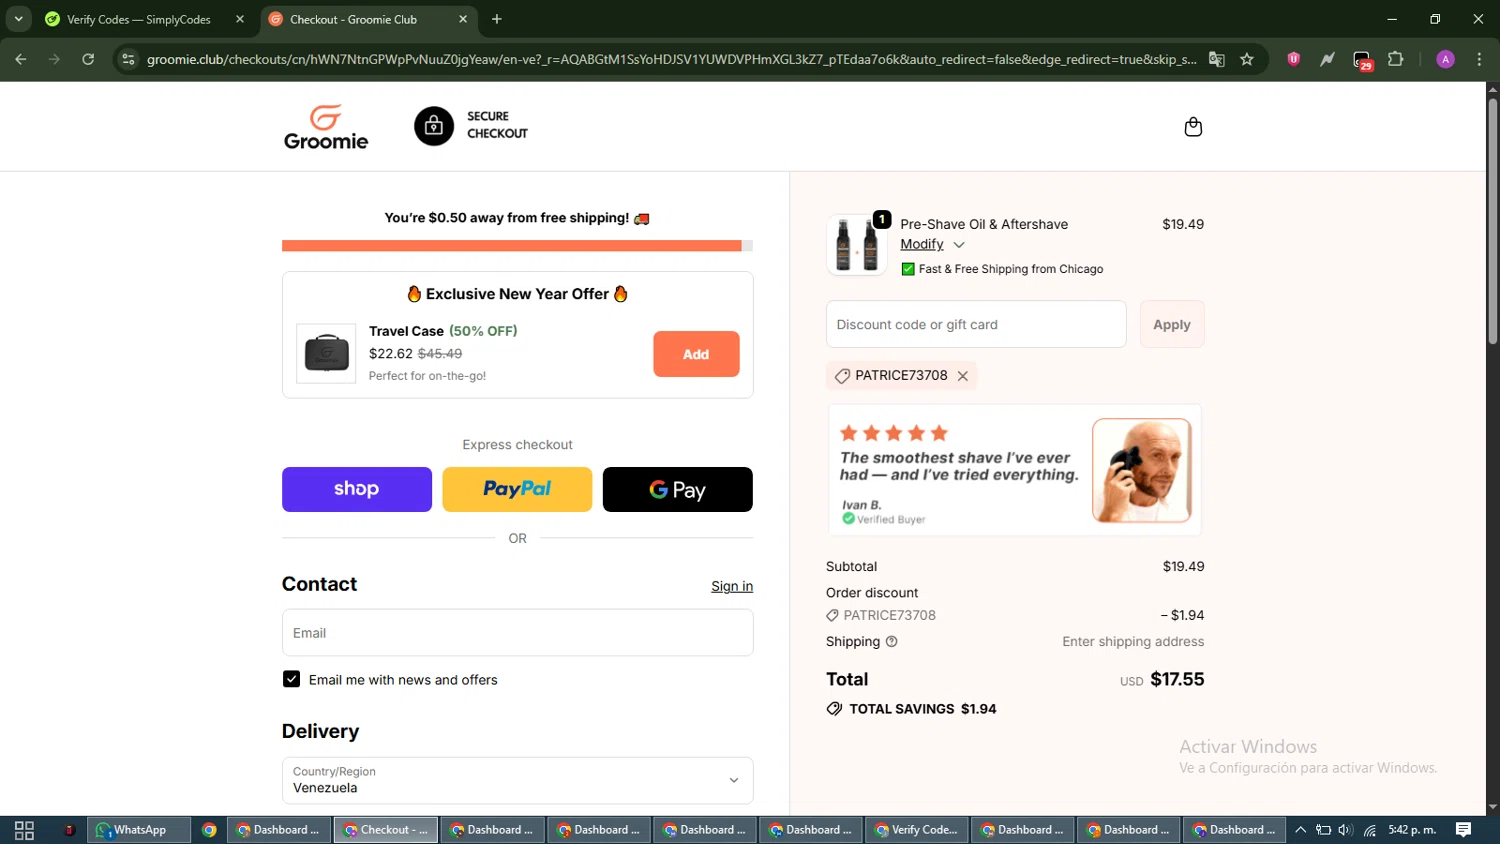Screen dimensions: 1500x844
Task: Switch to Verify Codes — SimplyCodes tab
Action: pos(138,19)
